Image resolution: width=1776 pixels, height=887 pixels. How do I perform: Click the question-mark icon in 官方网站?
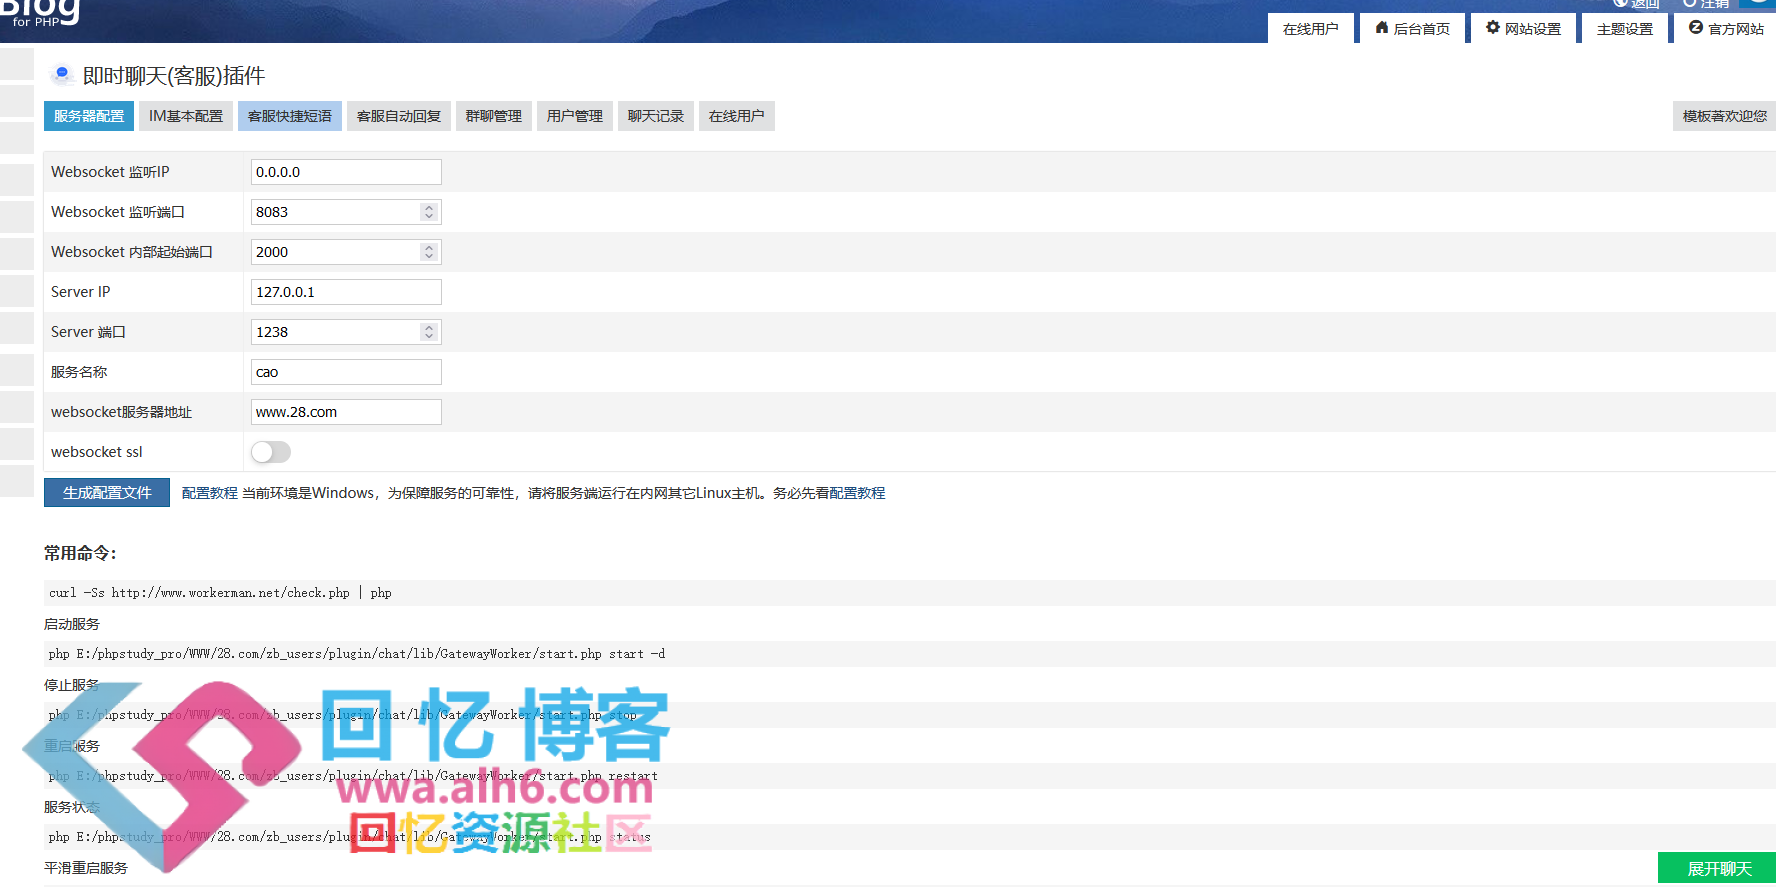[1696, 28]
